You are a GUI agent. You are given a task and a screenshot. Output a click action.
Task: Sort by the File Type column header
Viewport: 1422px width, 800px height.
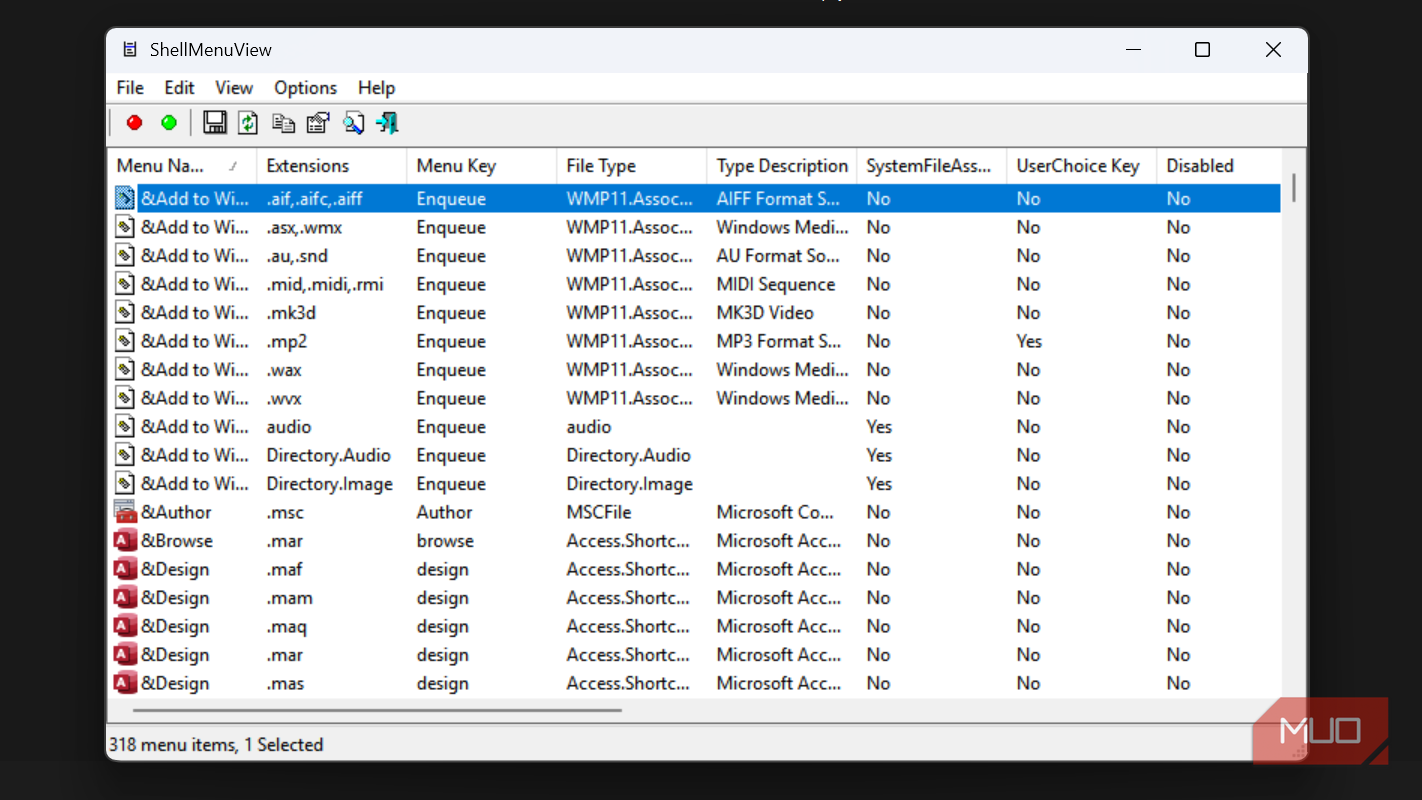pos(632,166)
